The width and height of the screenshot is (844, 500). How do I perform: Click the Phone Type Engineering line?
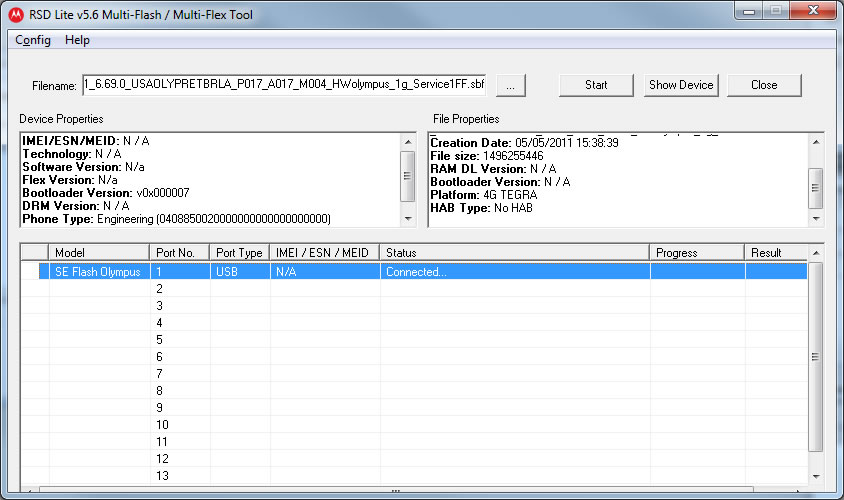tap(177, 219)
